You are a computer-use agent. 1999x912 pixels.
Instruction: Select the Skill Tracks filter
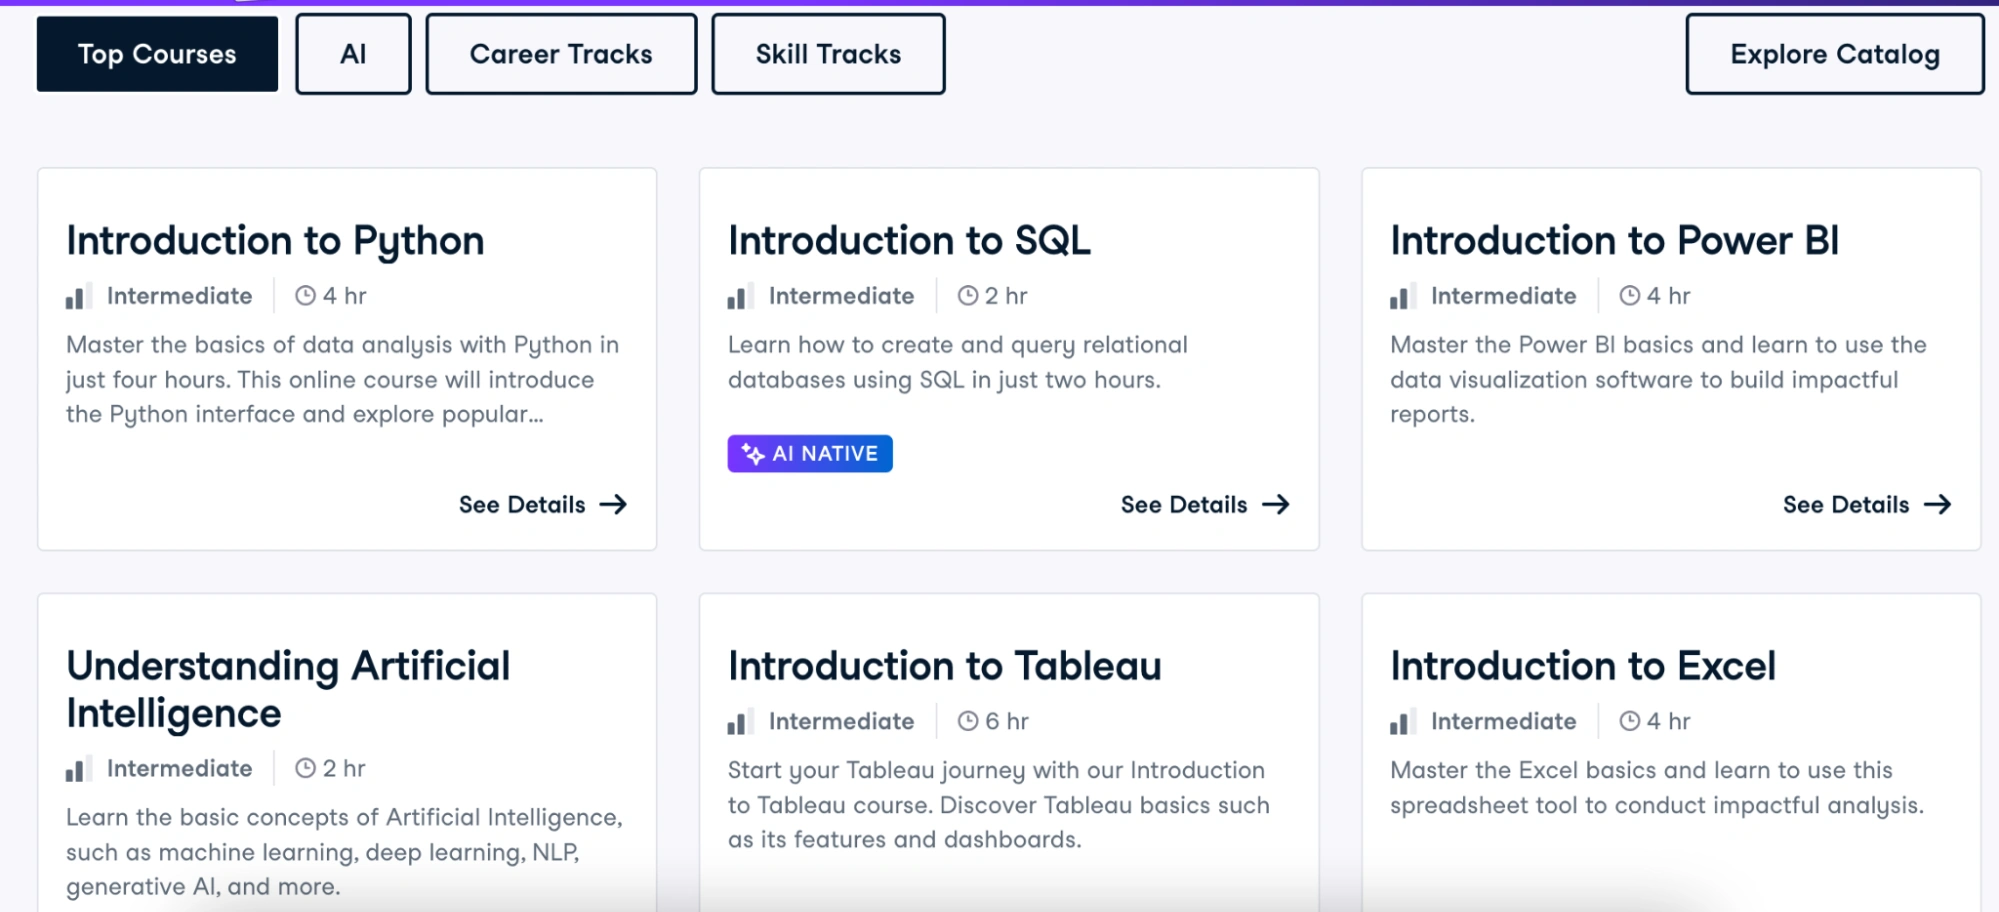pos(828,54)
